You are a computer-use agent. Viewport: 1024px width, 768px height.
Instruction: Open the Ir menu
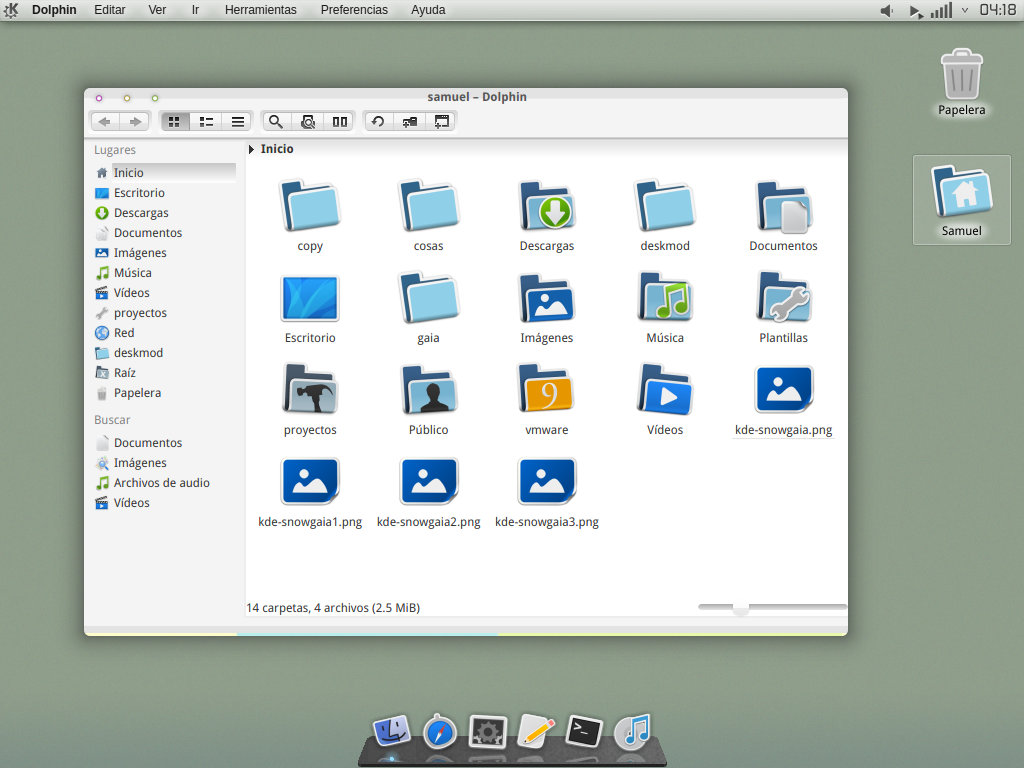(x=195, y=10)
